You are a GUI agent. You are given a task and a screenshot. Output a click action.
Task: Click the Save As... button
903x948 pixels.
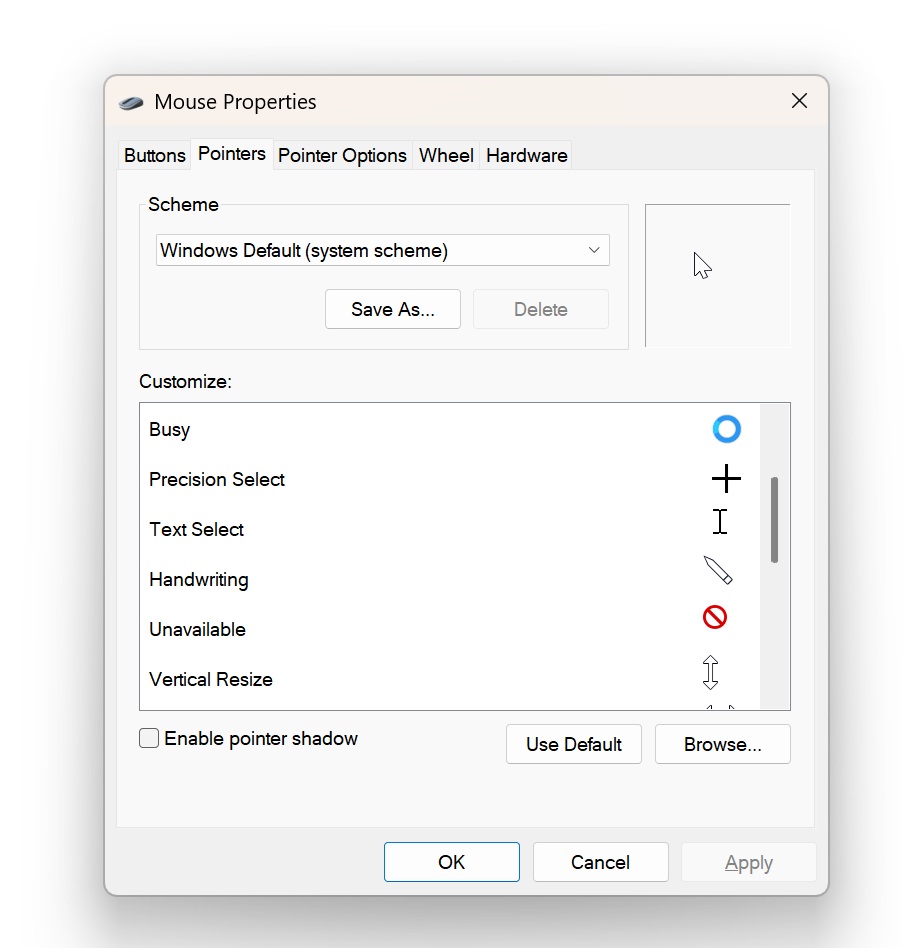[x=393, y=309]
